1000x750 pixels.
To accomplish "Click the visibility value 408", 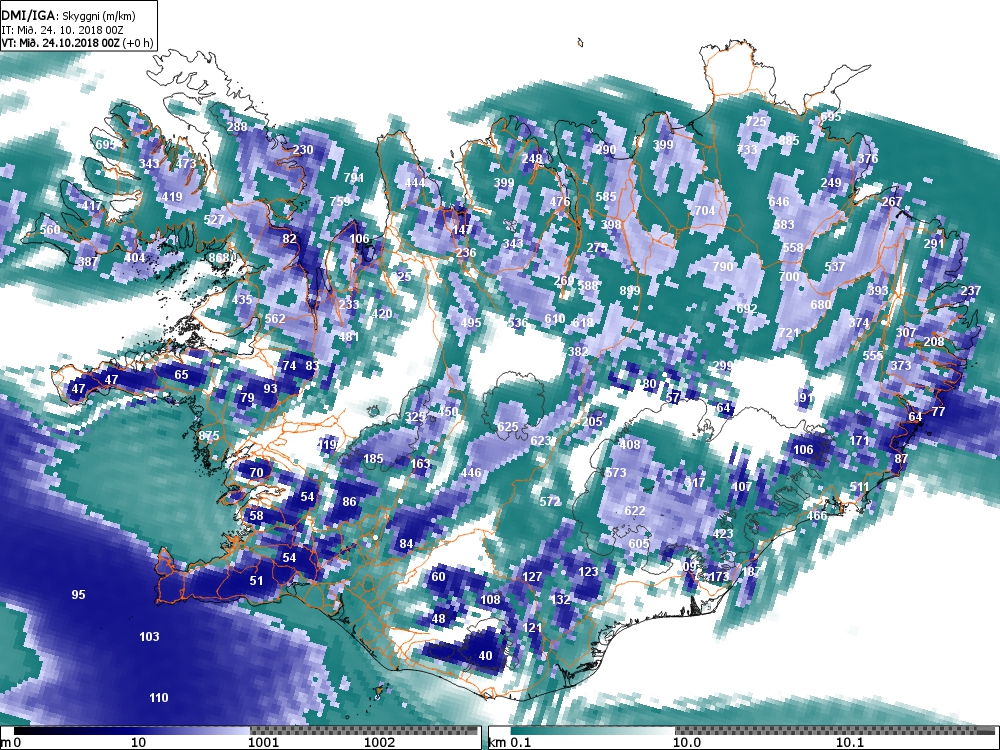I will pos(629,445).
